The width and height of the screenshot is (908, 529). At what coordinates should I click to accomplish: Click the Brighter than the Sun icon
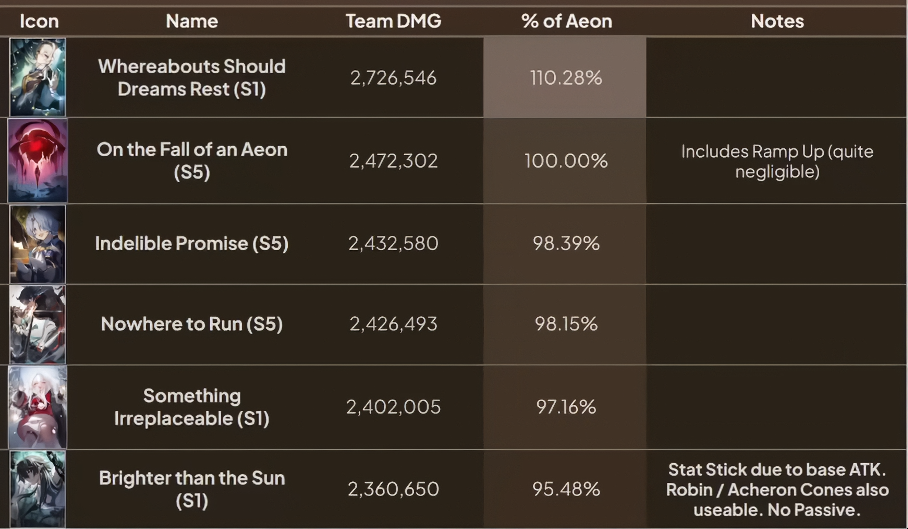(38, 489)
